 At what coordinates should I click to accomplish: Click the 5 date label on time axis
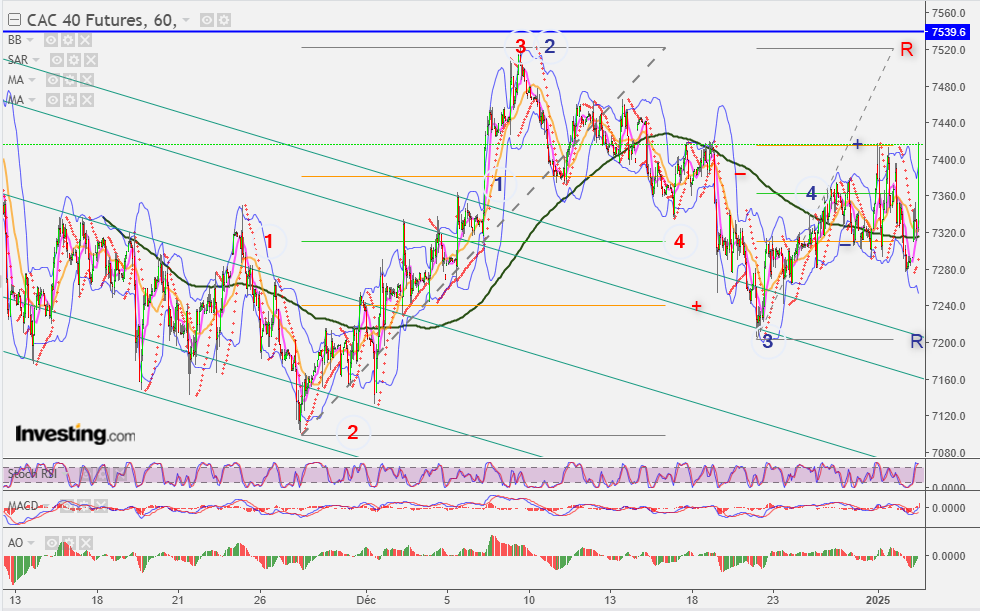447,601
